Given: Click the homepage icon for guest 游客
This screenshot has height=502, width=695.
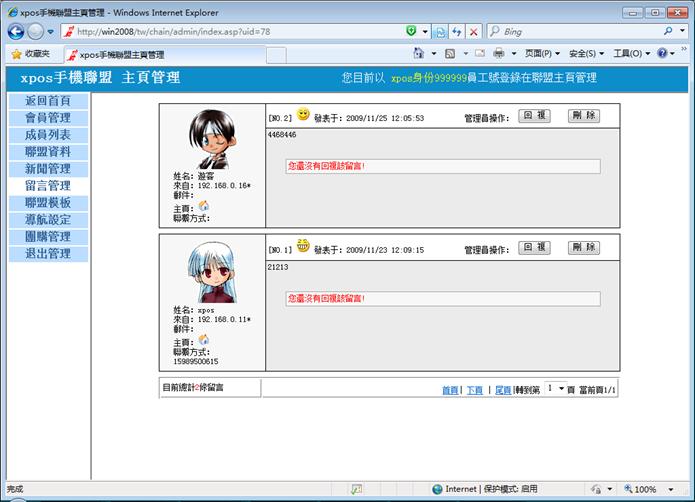Looking at the screenshot, I should click(x=204, y=206).
